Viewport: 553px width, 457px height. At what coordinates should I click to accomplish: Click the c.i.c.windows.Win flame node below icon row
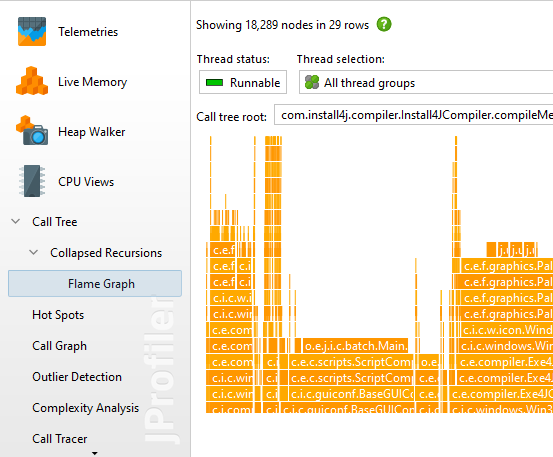(x=506, y=346)
